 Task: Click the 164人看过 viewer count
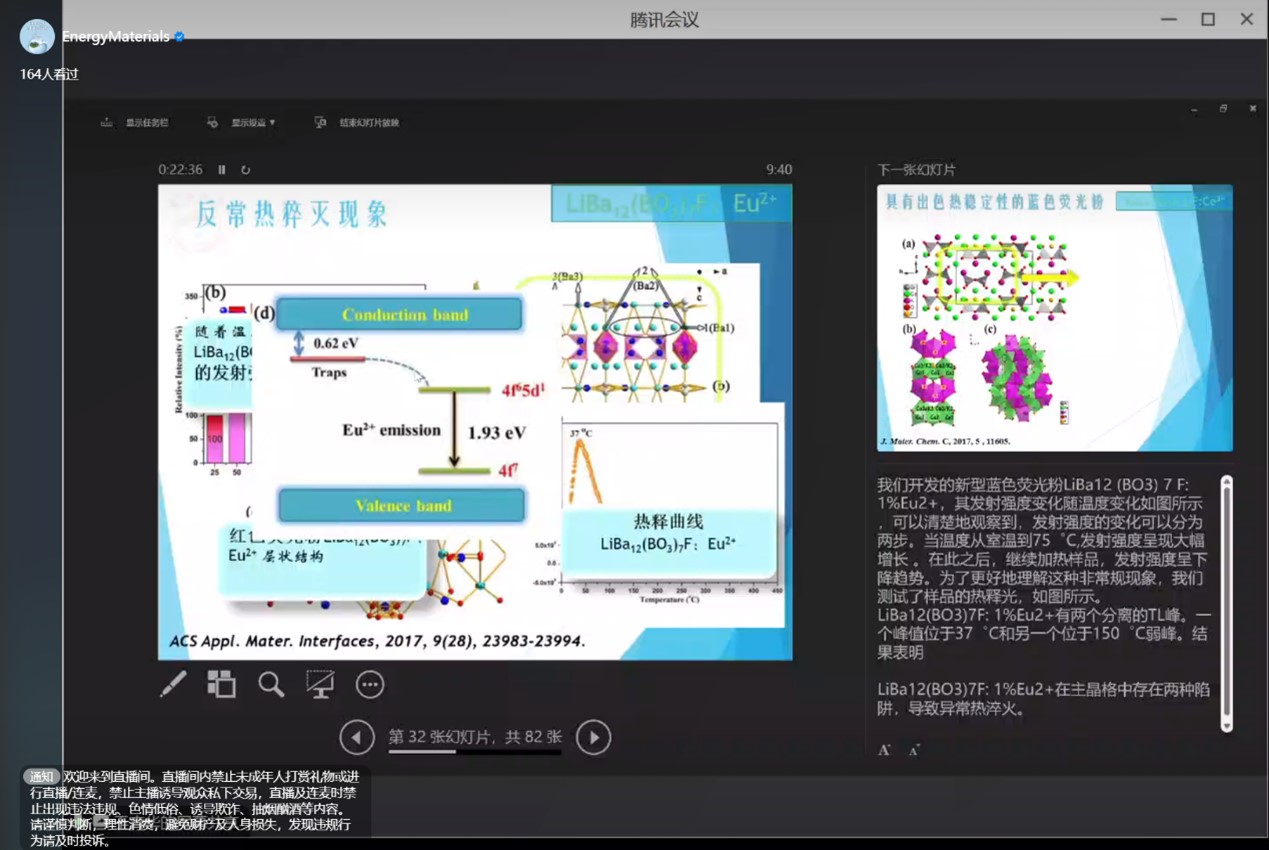coord(49,74)
